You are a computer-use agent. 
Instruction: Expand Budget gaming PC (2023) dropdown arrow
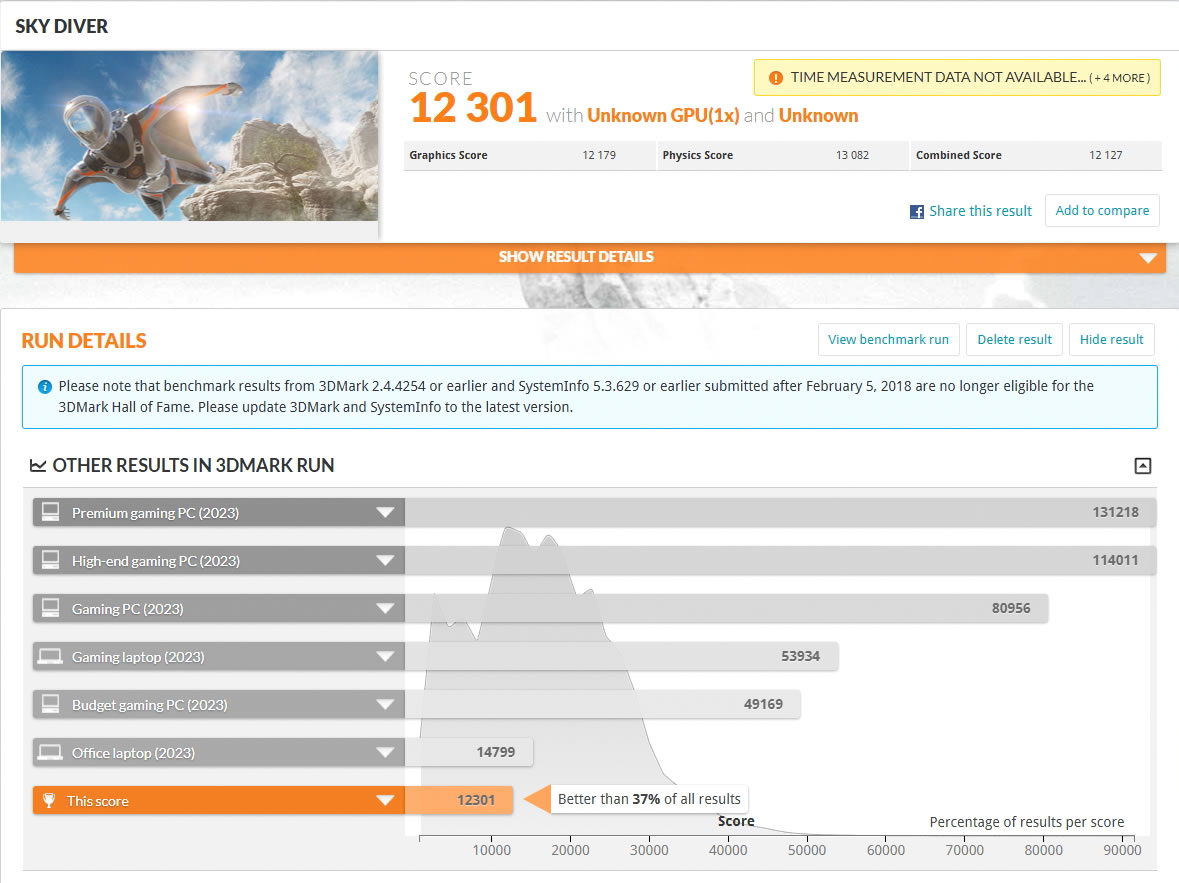pos(385,705)
